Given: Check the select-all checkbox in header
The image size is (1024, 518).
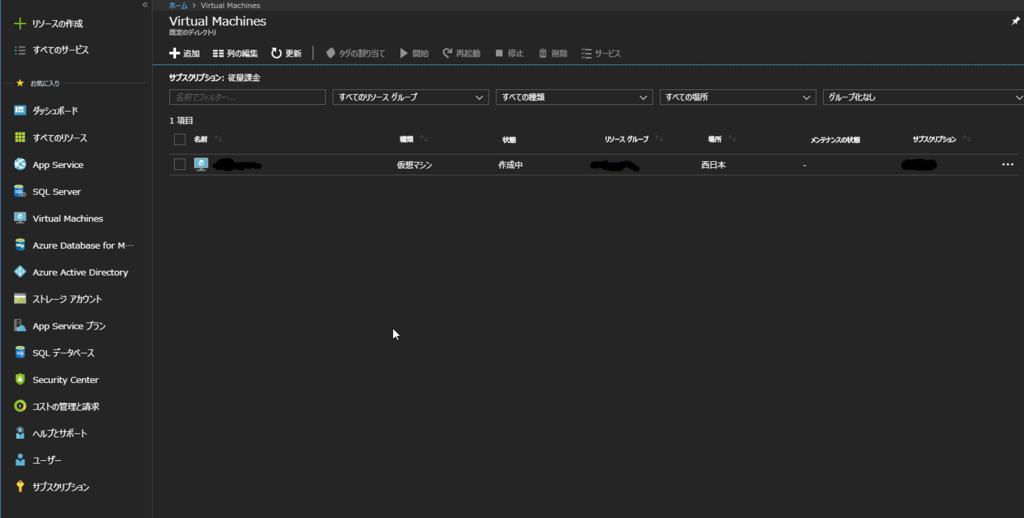Looking at the screenshot, I should (180, 139).
